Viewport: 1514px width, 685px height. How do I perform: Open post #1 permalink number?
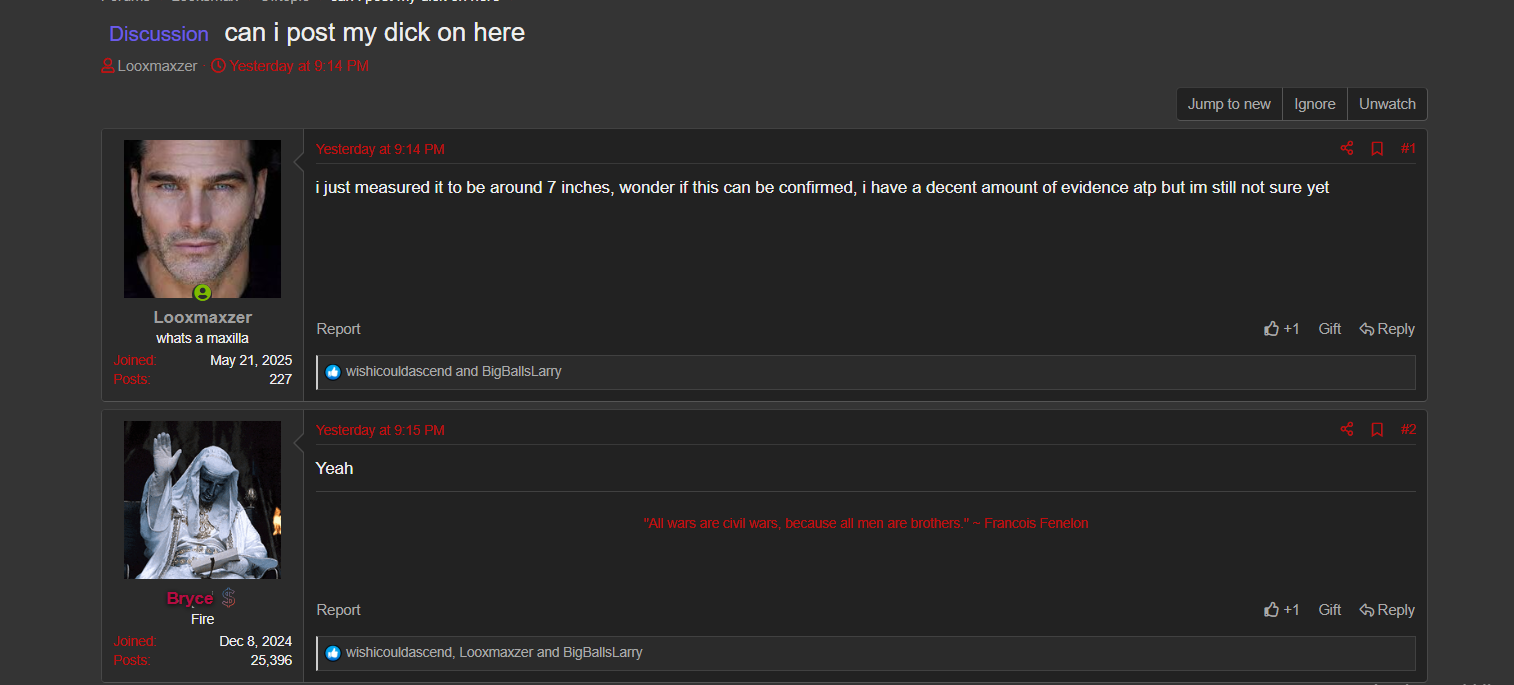click(x=1408, y=149)
